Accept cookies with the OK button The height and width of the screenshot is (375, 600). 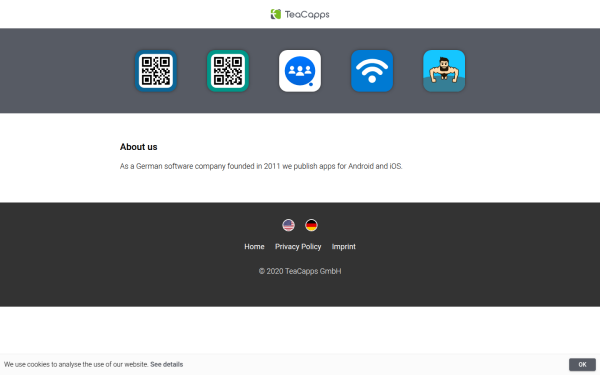point(582,365)
